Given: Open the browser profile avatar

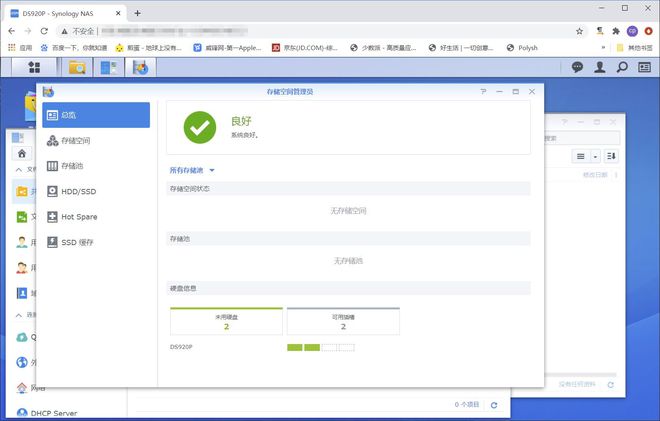Looking at the screenshot, I should tap(632, 31).
